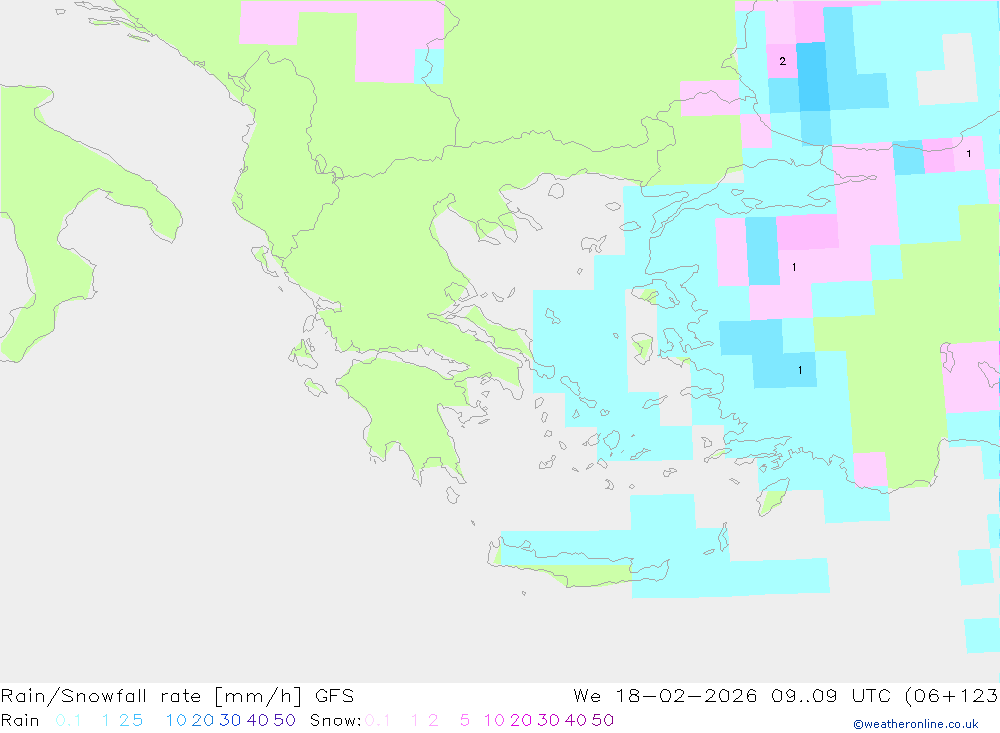Screen dimensions: 1000x733
Task: Select rain legend value 5
Action: [137, 720]
